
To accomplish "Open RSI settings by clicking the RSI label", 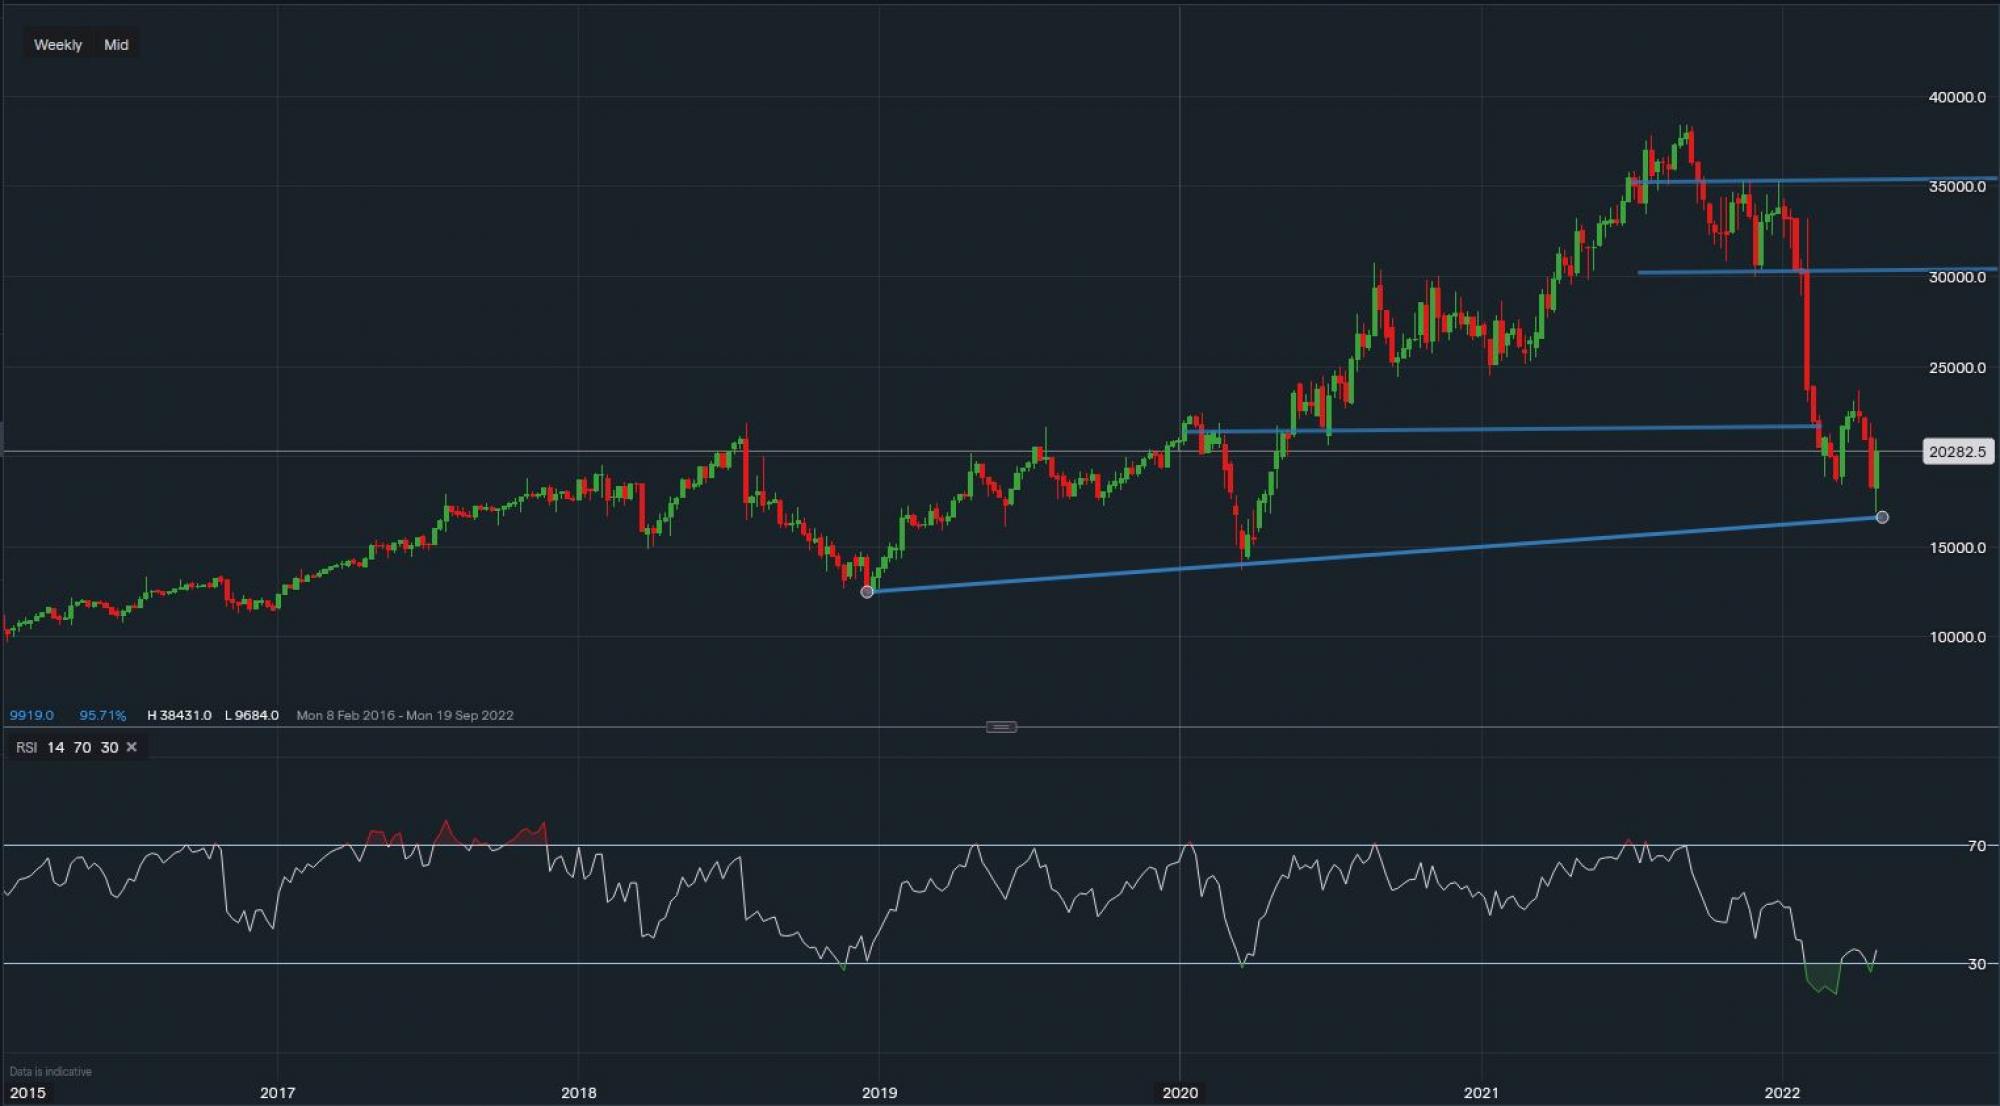I will click(x=25, y=747).
